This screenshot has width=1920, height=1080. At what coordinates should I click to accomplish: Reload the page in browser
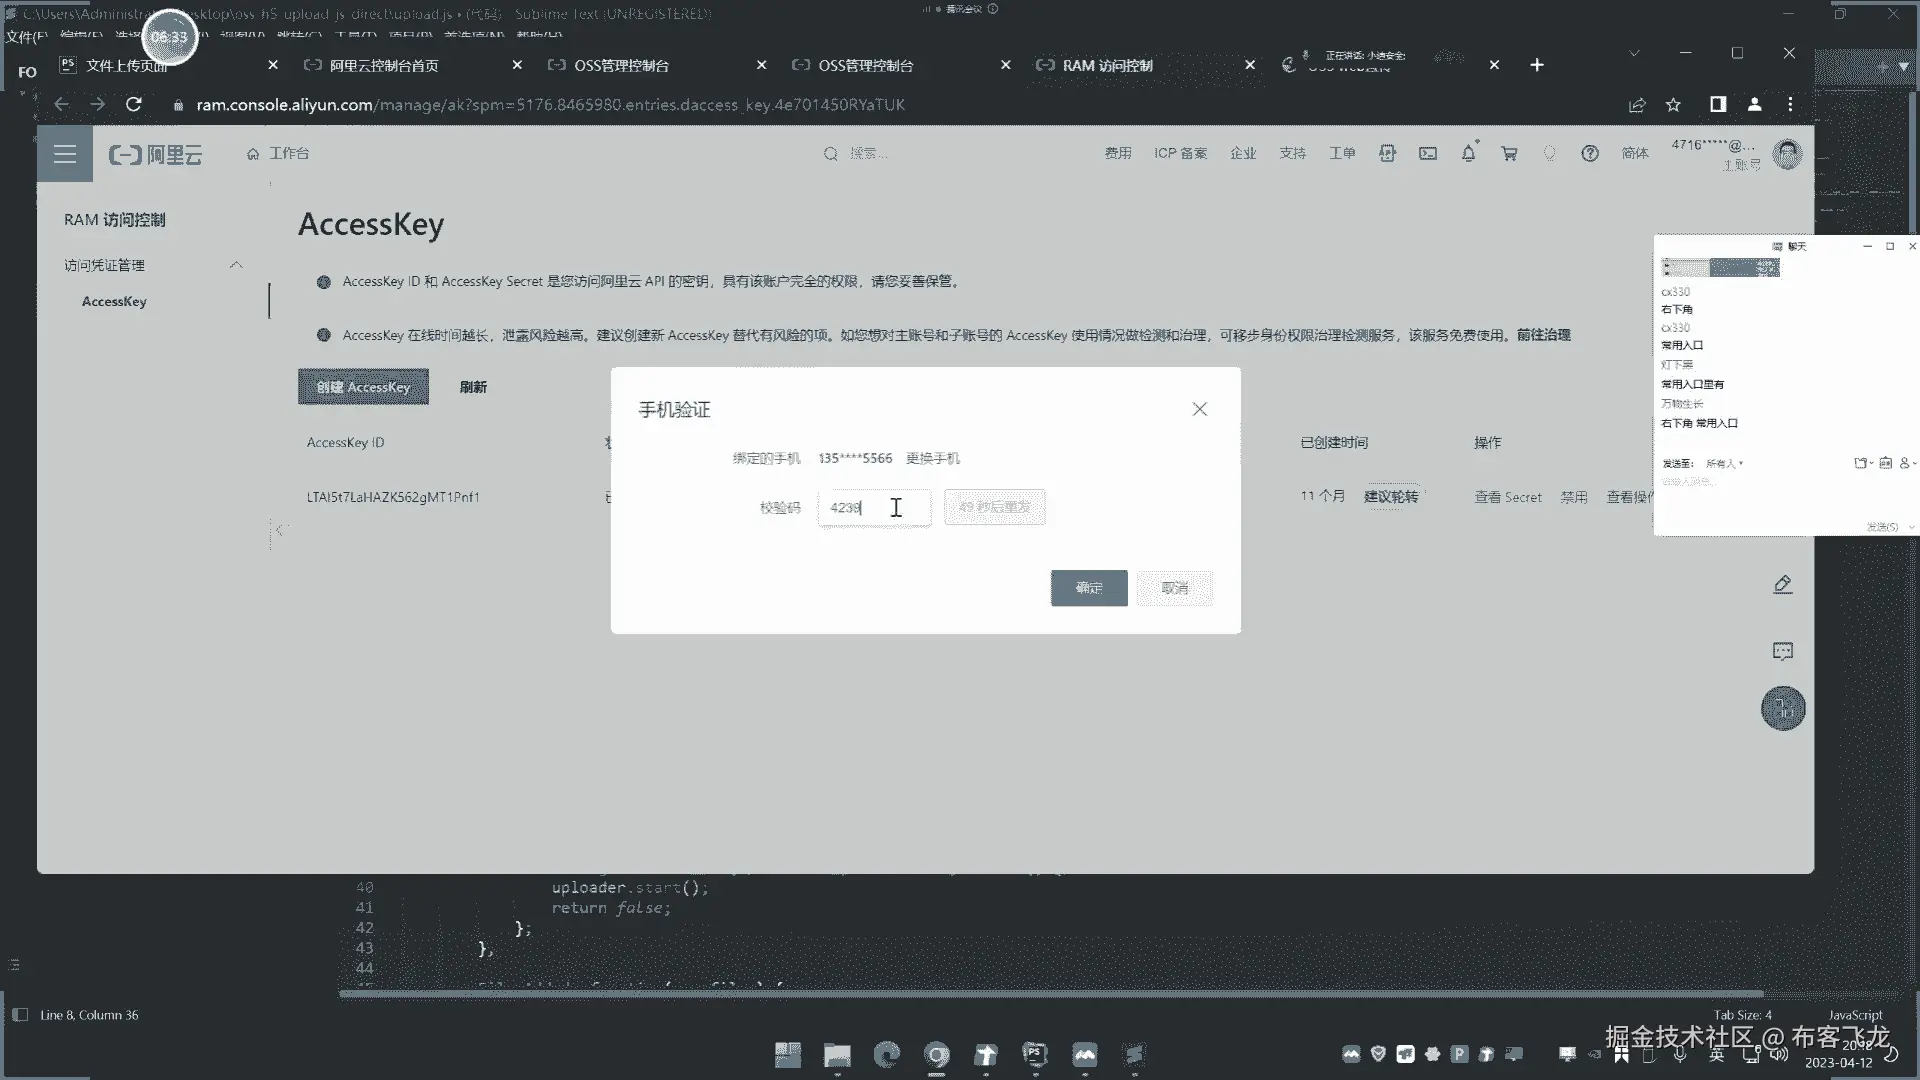tap(133, 104)
